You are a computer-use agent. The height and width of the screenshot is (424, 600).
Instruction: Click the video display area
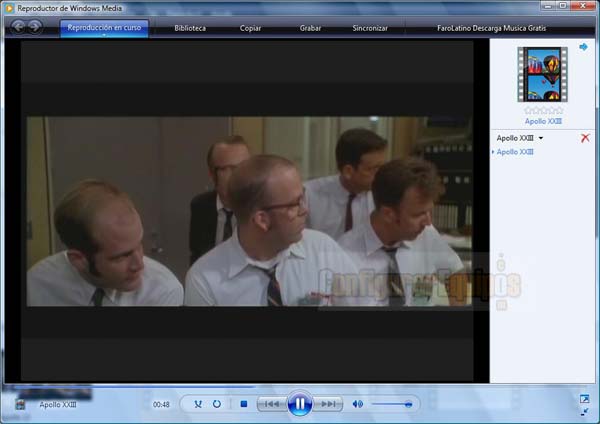pyautogui.click(x=247, y=211)
